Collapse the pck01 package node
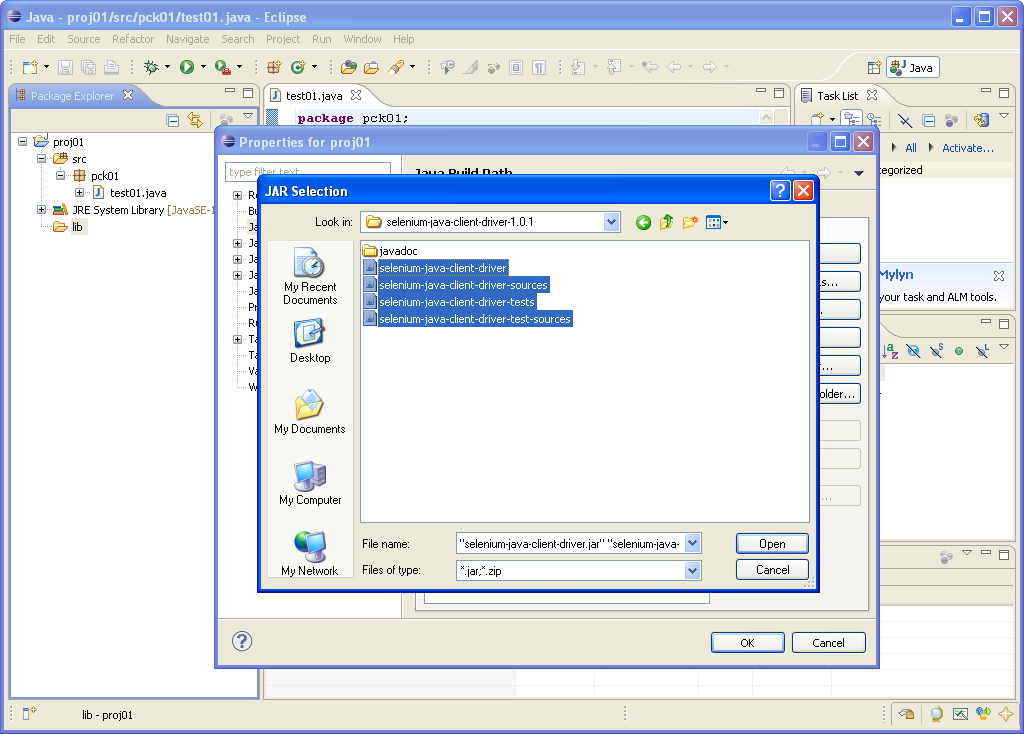This screenshot has height=734, width=1024. tap(60, 175)
